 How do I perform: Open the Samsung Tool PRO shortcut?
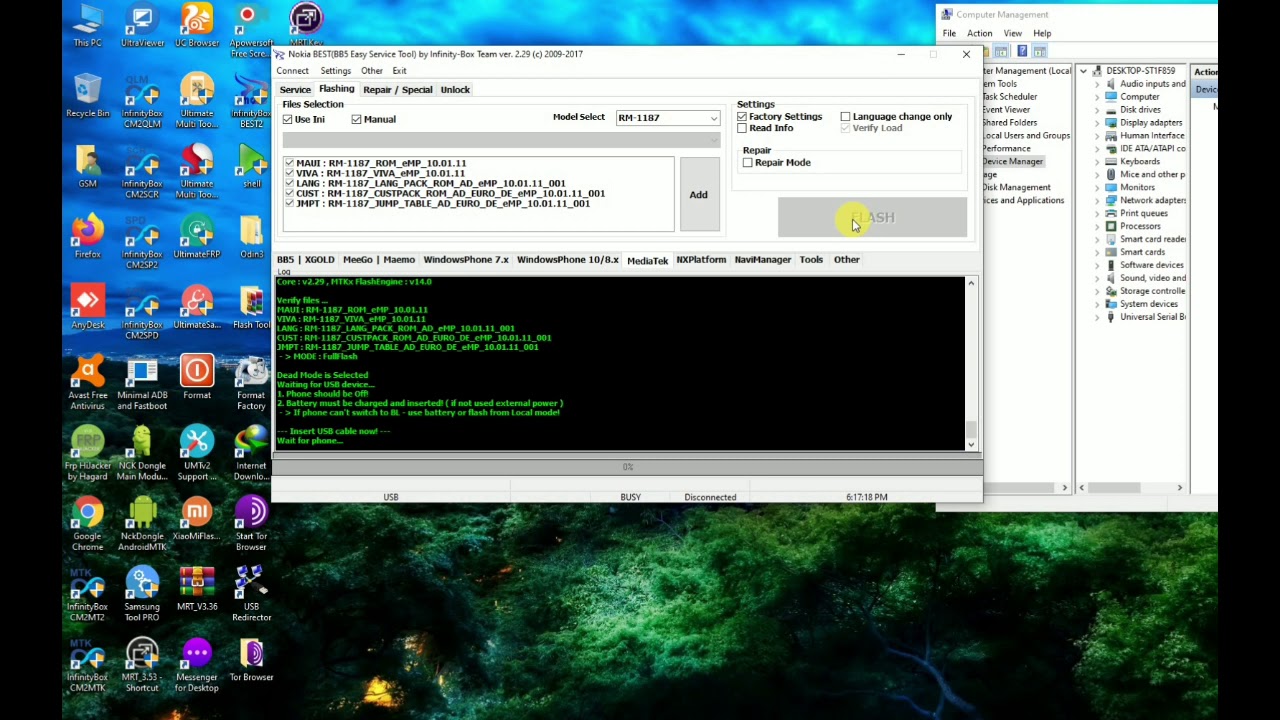(x=142, y=594)
